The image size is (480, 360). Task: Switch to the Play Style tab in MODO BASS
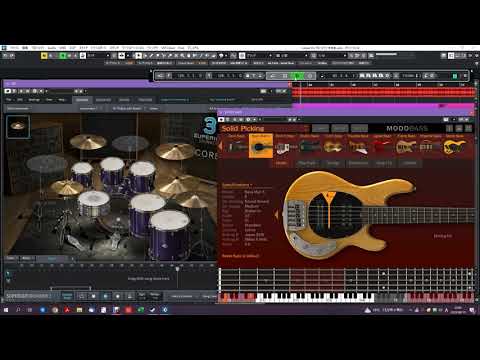[307, 163]
